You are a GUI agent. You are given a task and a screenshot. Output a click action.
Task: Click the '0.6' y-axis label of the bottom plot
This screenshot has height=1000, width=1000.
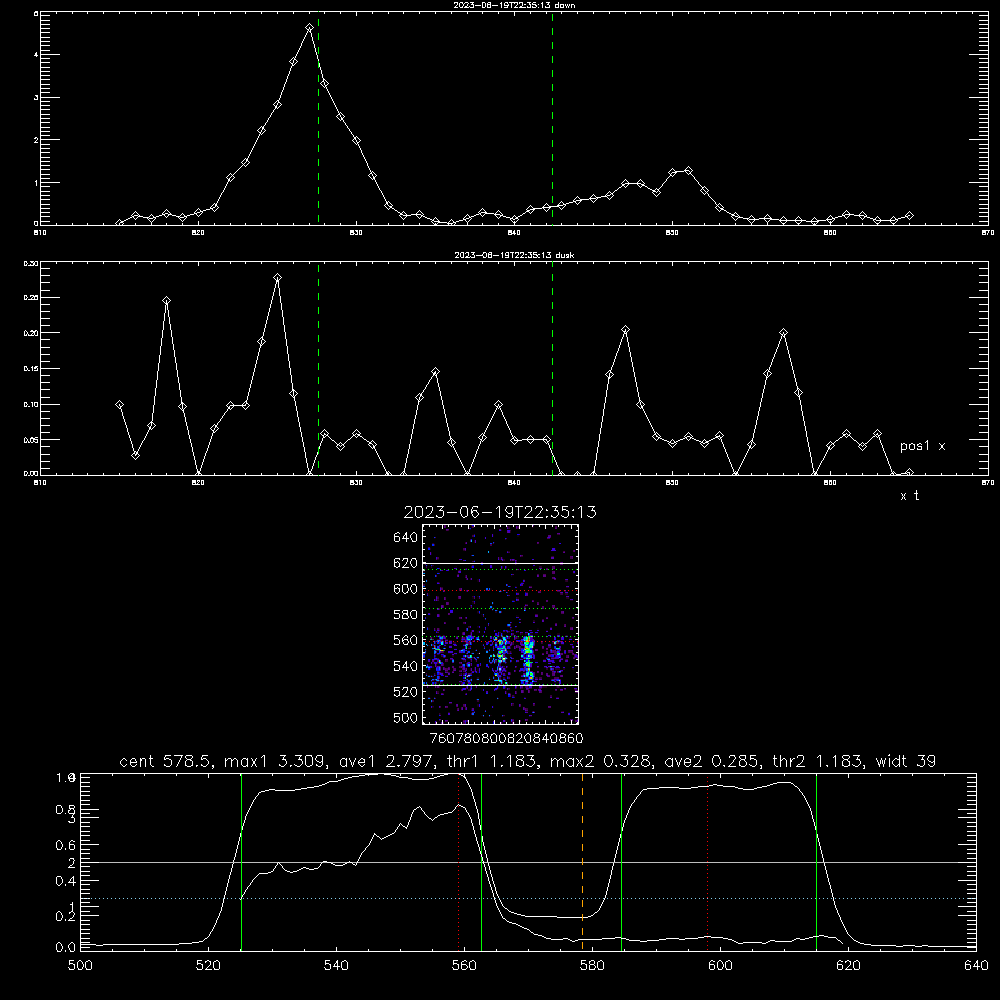(x=65, y=845)
